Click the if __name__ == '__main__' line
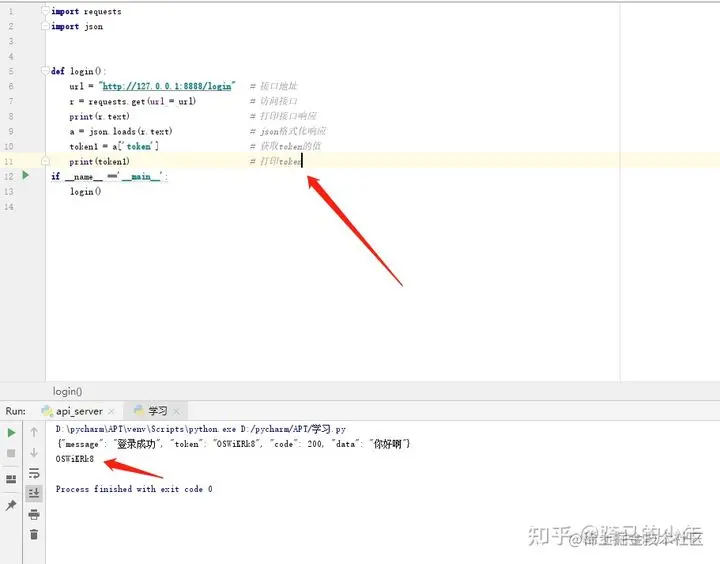The height and width of the screenshot is (564, 720). tap(109, 176)
